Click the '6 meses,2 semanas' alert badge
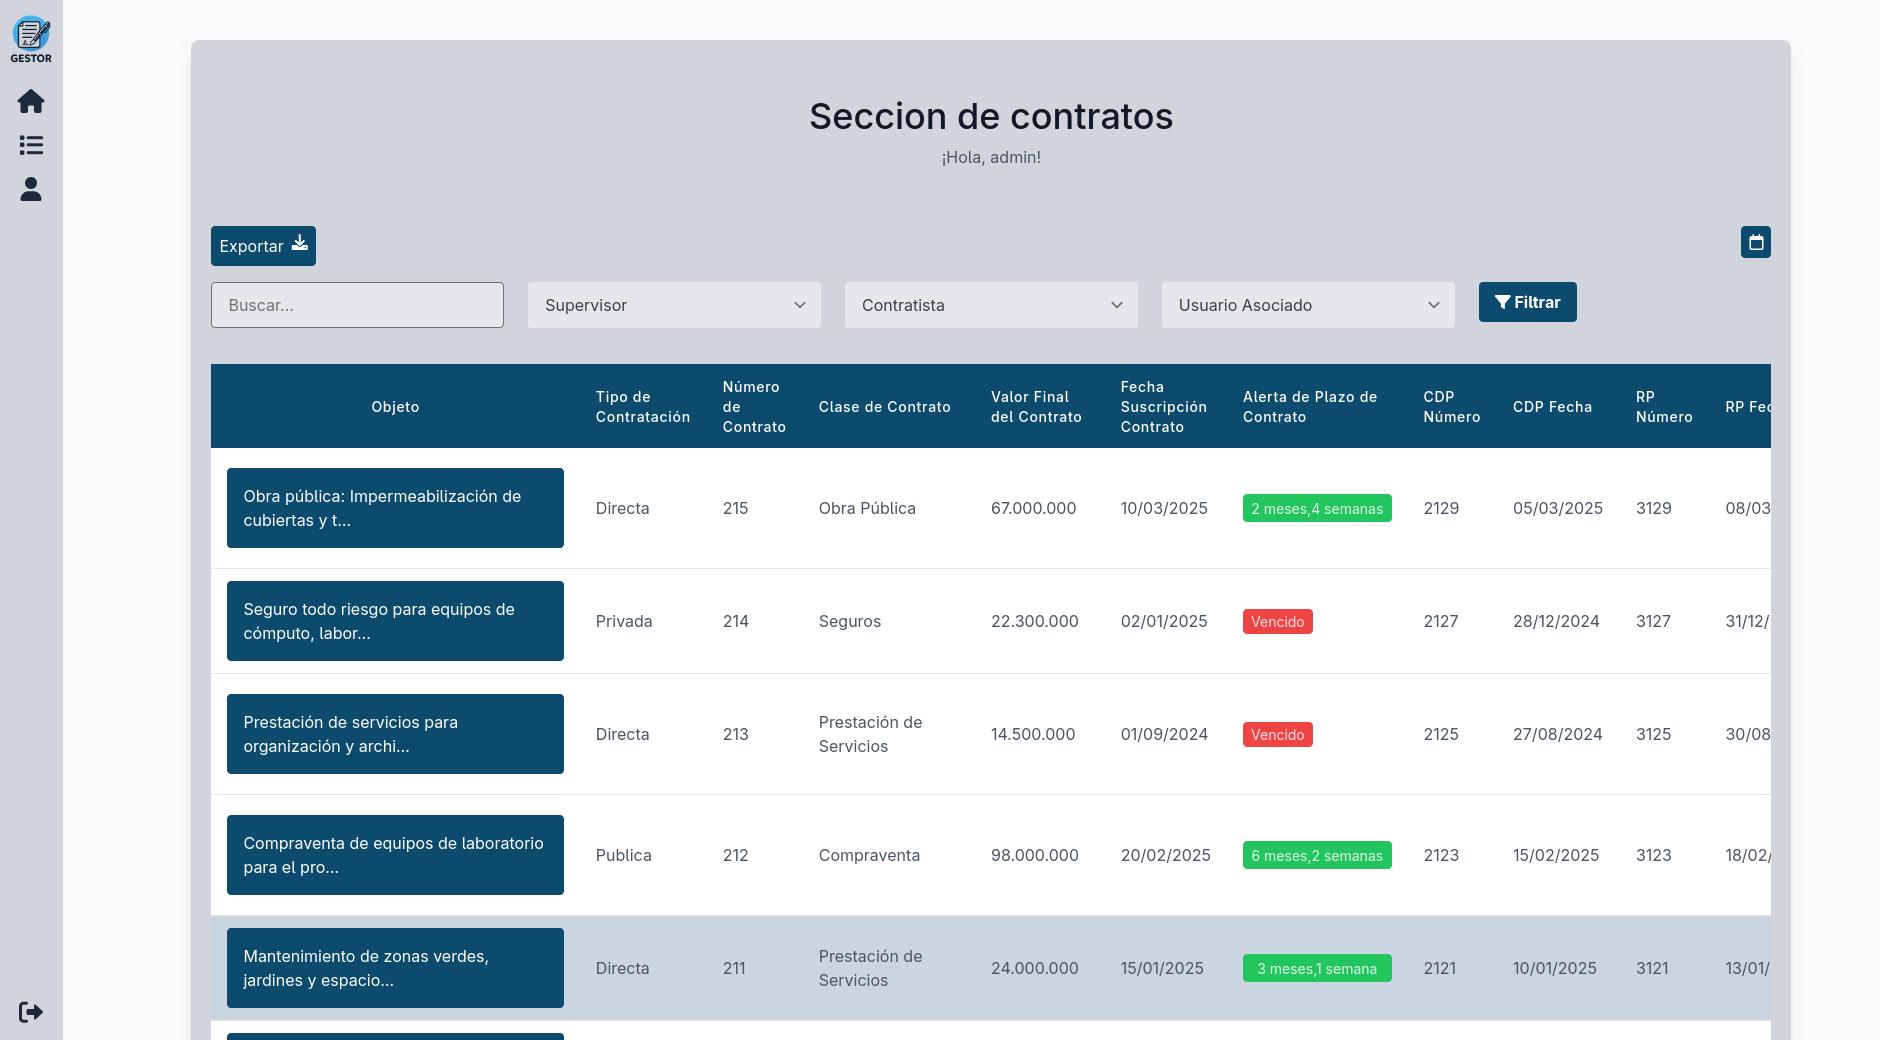This screenshot has height=1040, width=1880. pos(1317,855)
